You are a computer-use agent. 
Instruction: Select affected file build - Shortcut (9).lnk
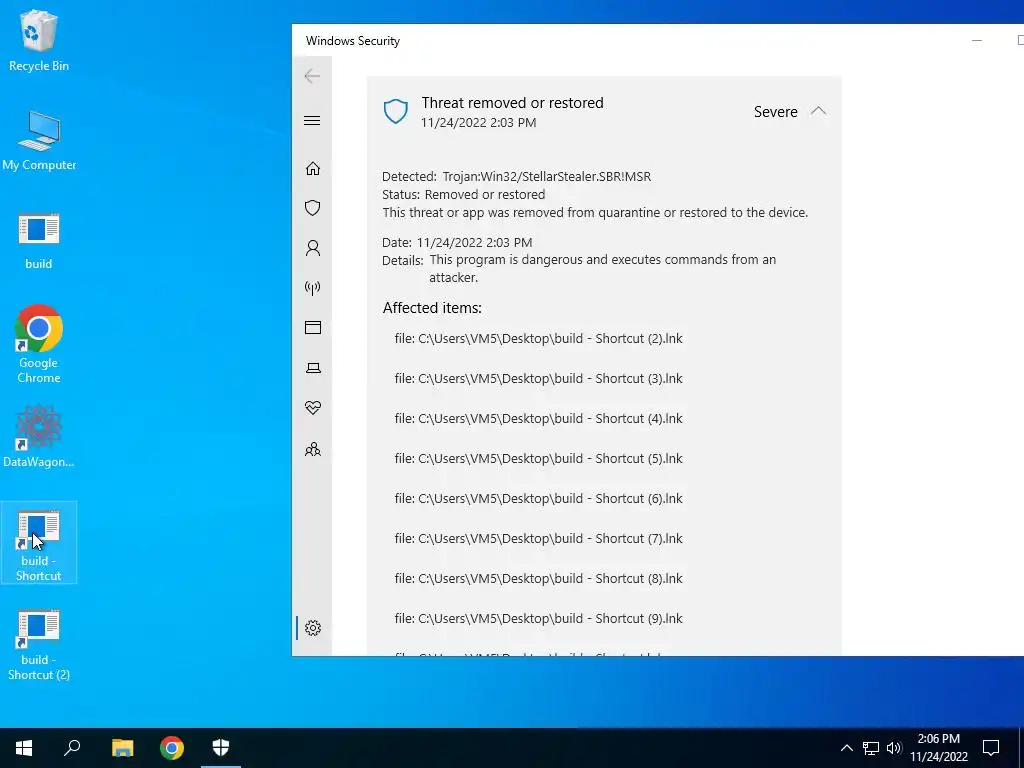pyautogui.click(x=538, y=618)
